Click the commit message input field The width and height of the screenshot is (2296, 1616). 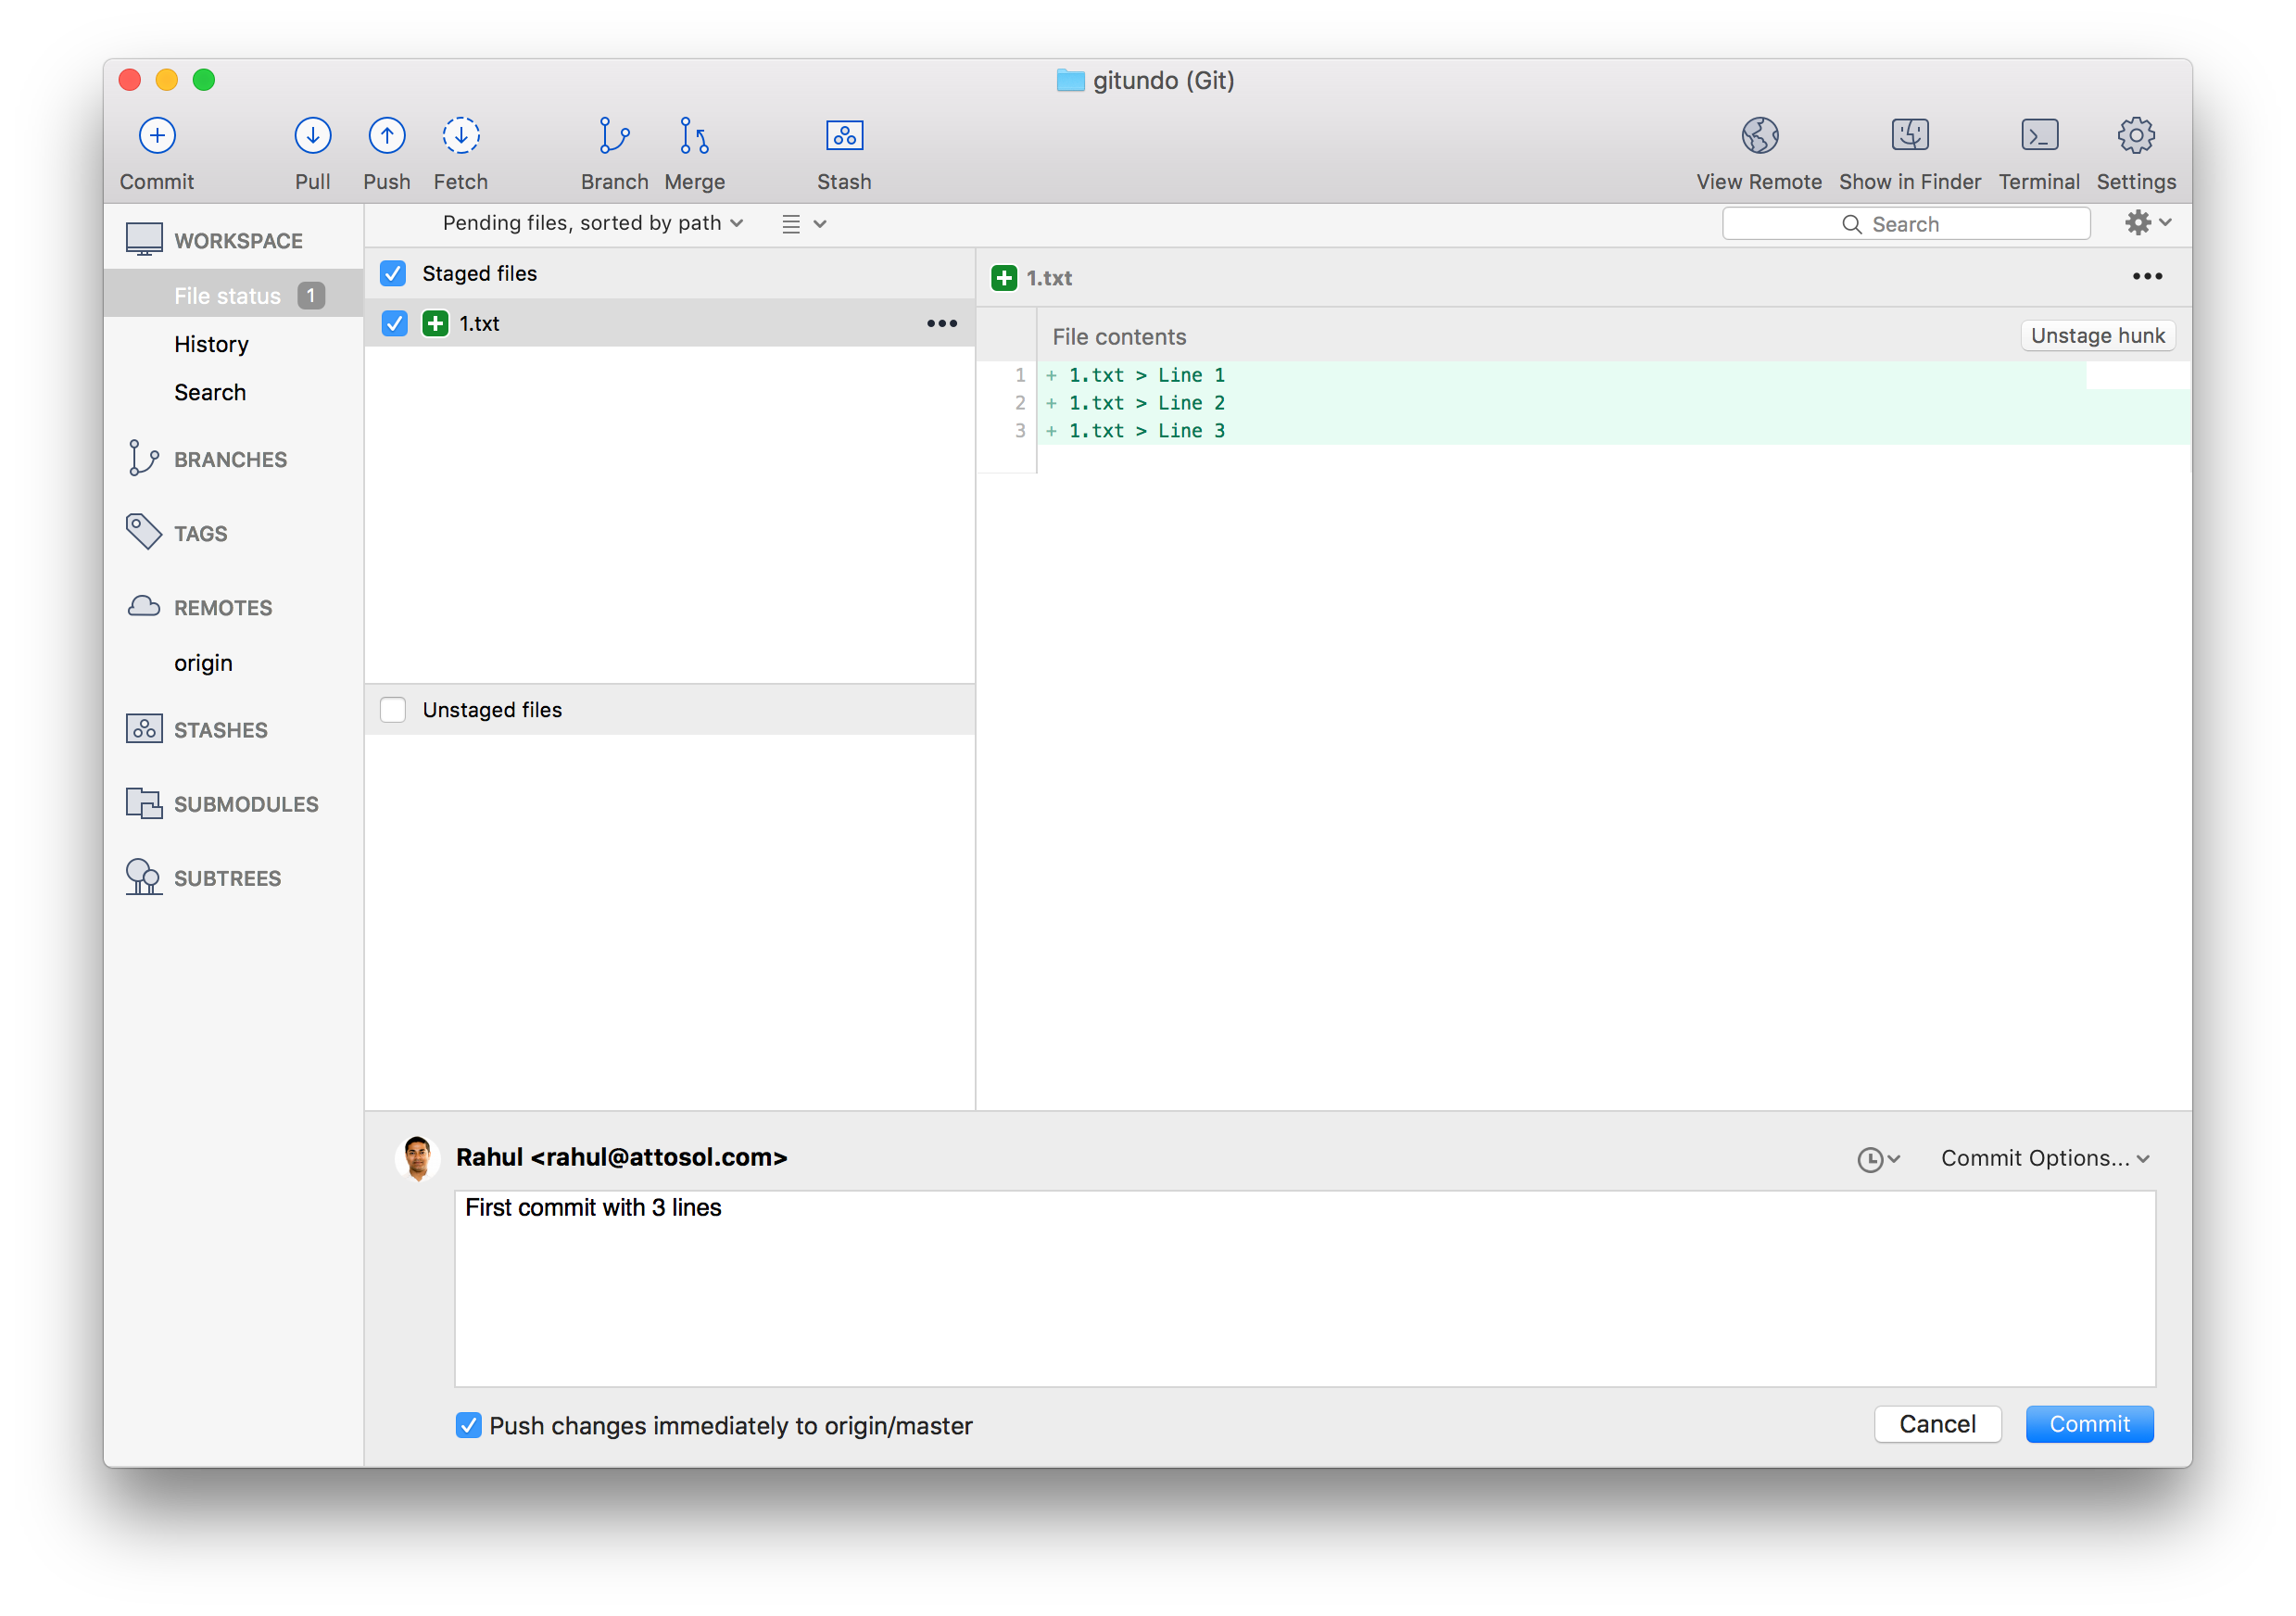[1308, 1287]
